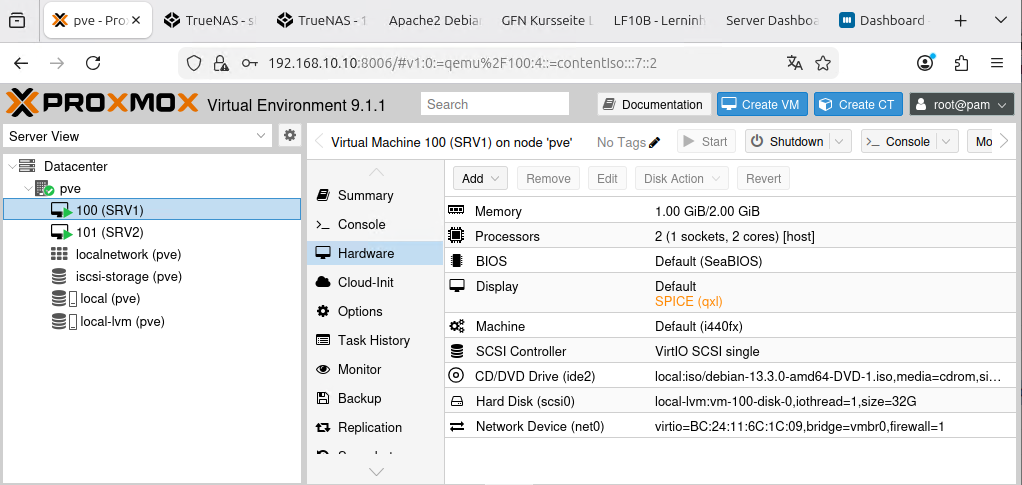Type in the Proxmox Search field

coord(495,104)
